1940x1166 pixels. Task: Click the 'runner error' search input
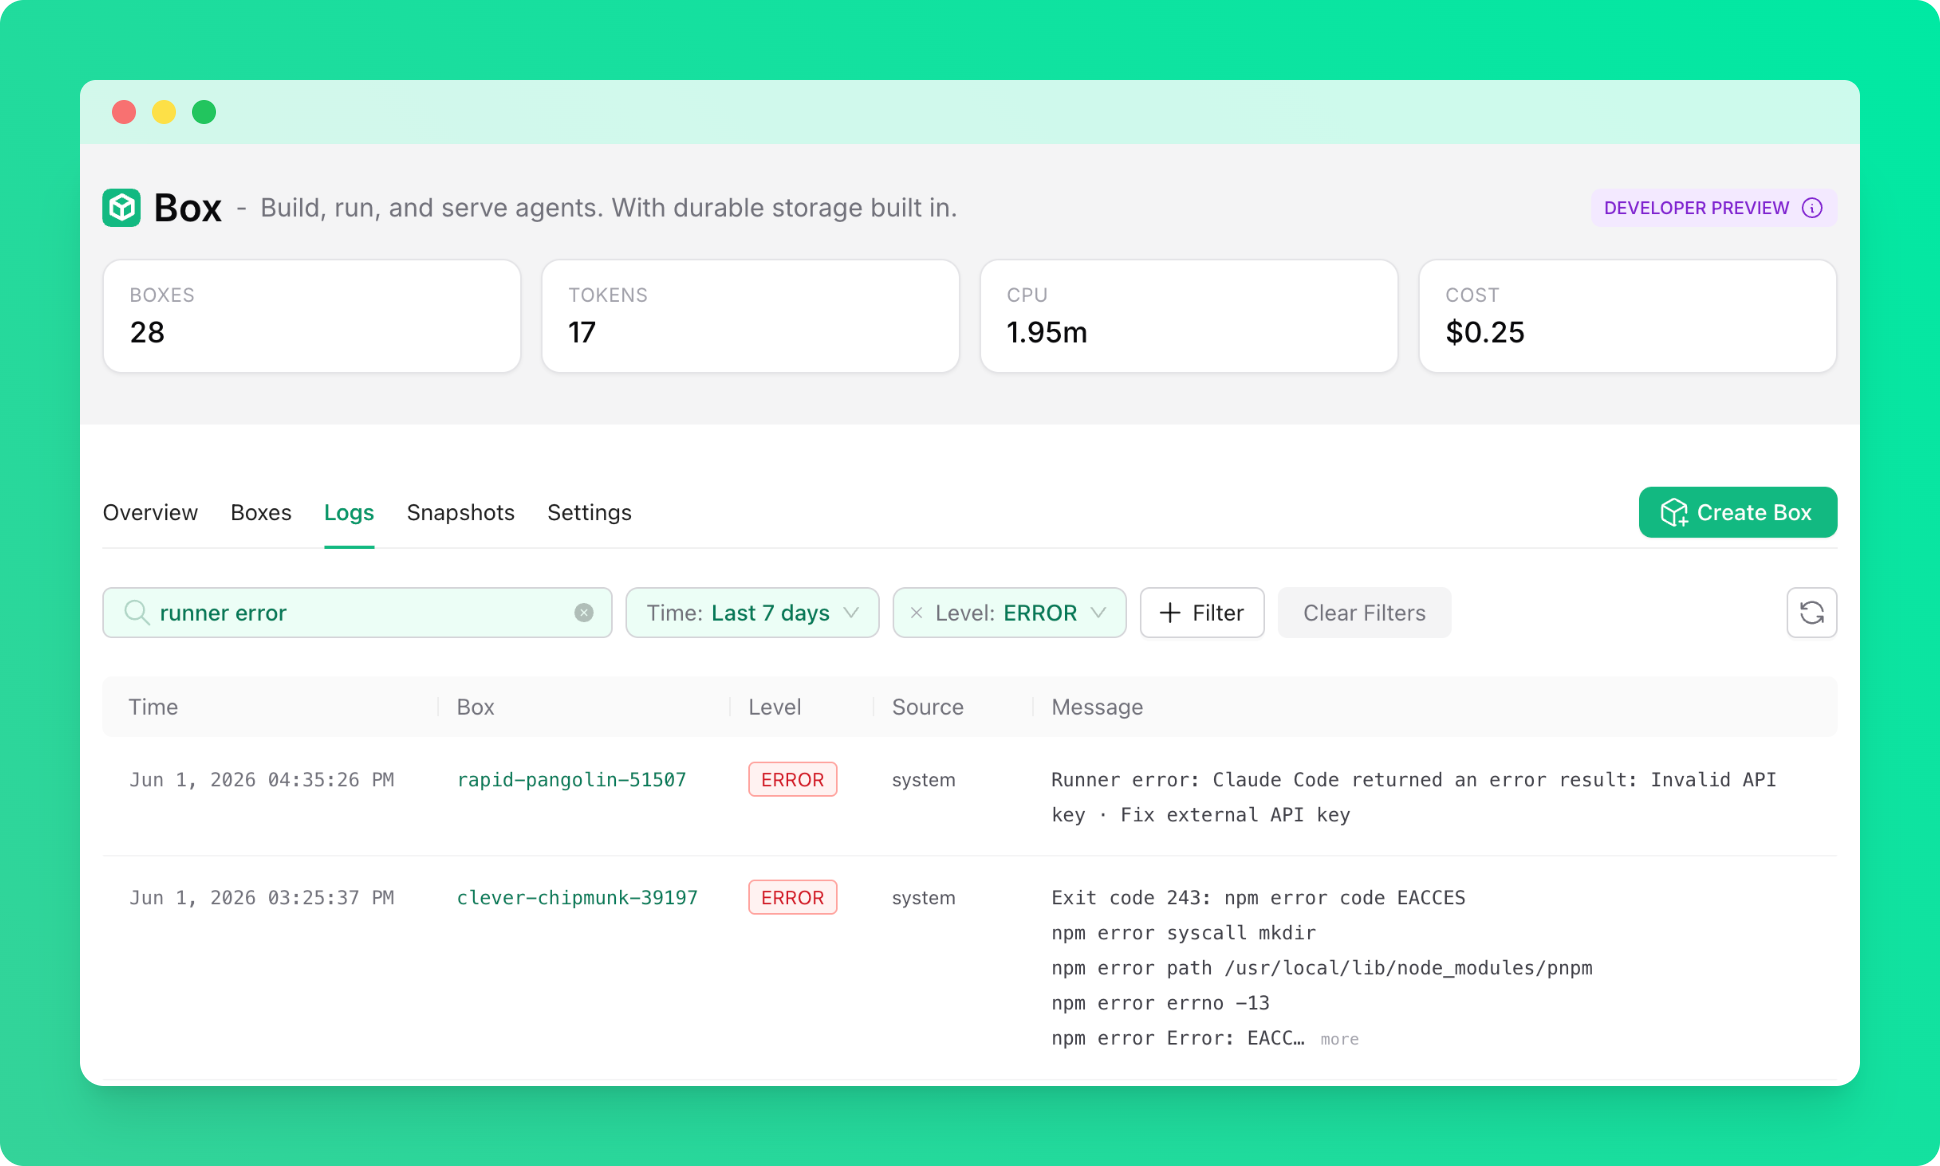tap(357, 613)
